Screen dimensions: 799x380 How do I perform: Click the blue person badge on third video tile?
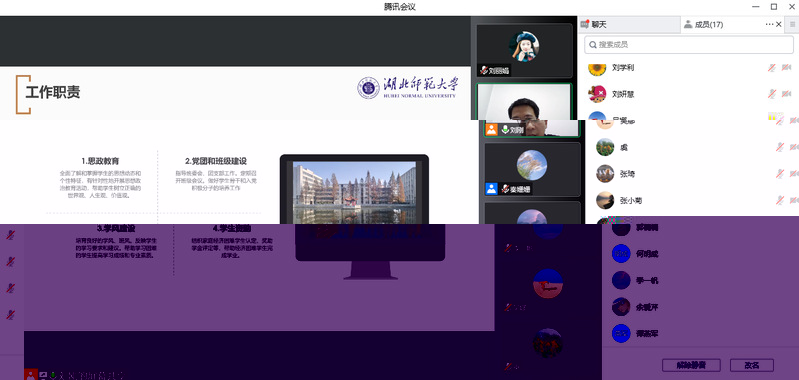click(491, 189)
